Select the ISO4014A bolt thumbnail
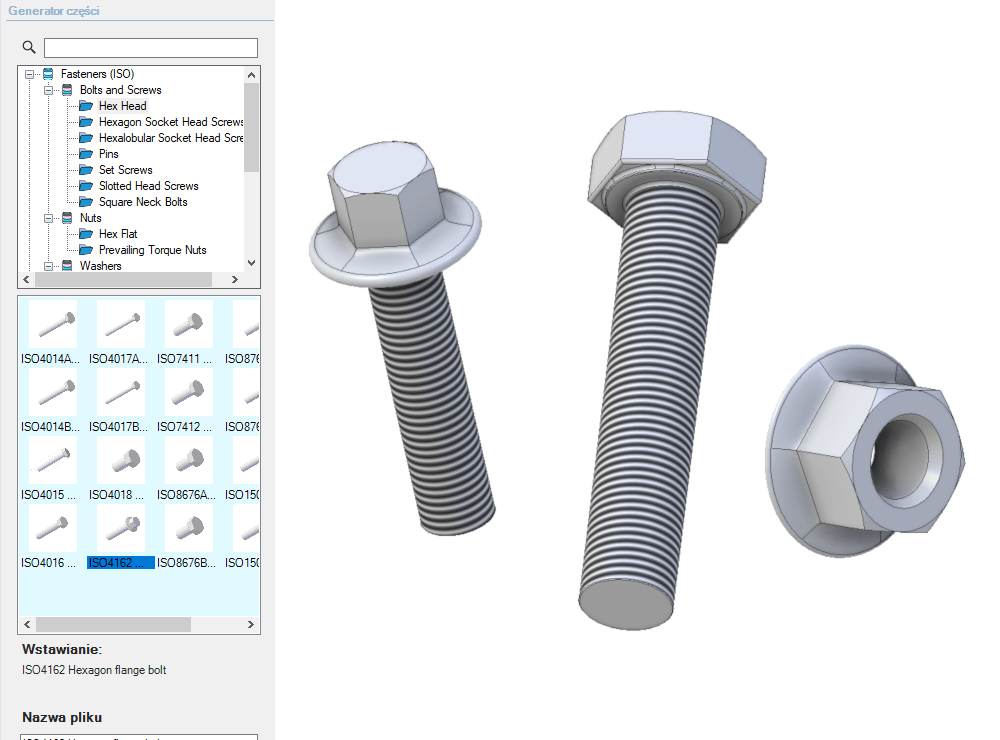 point(53,324)
